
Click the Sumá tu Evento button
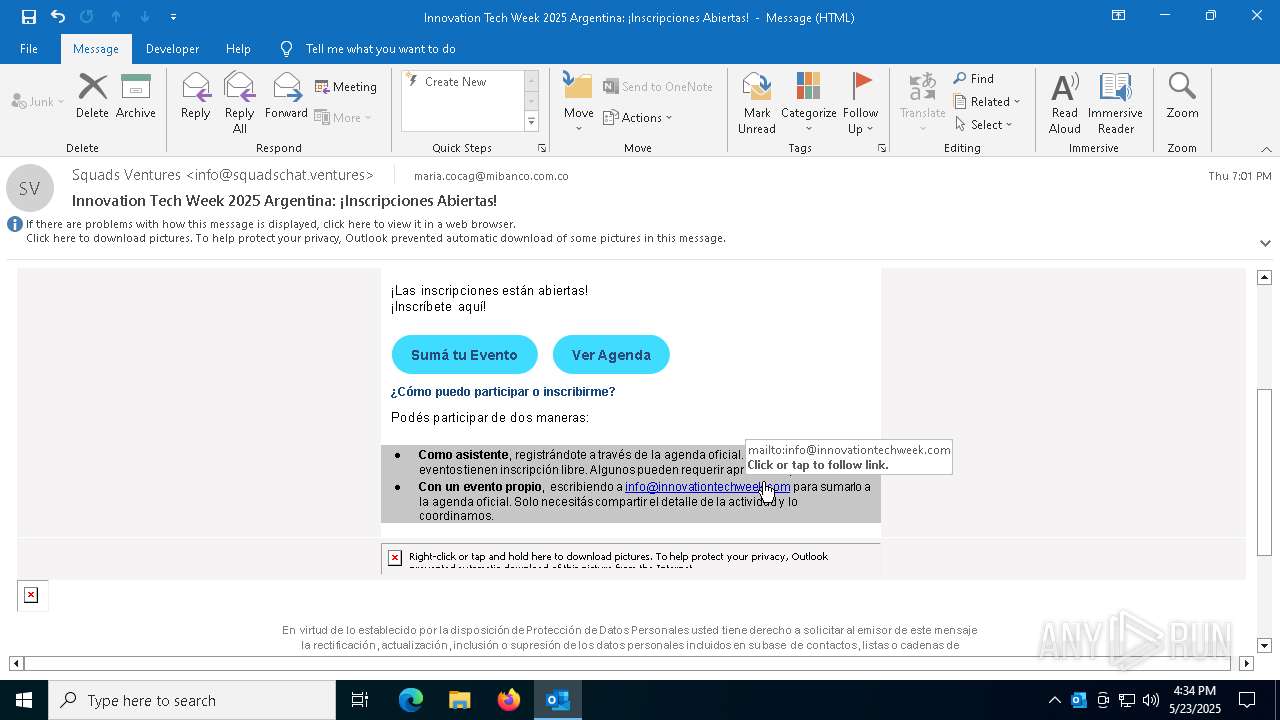(464, 355)
